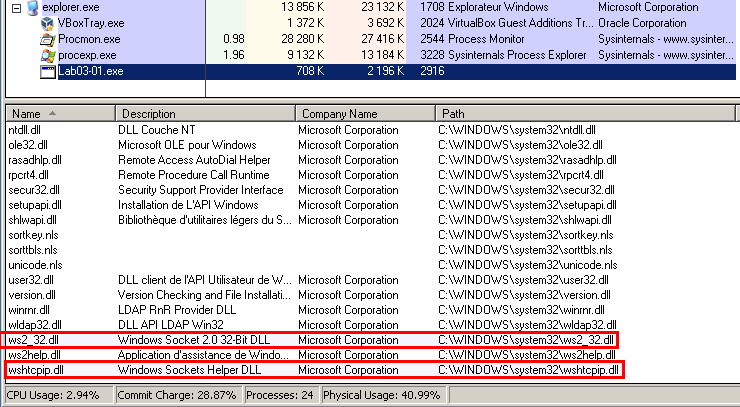Select the wshtcpip.dll row

(x=36, y=370)
